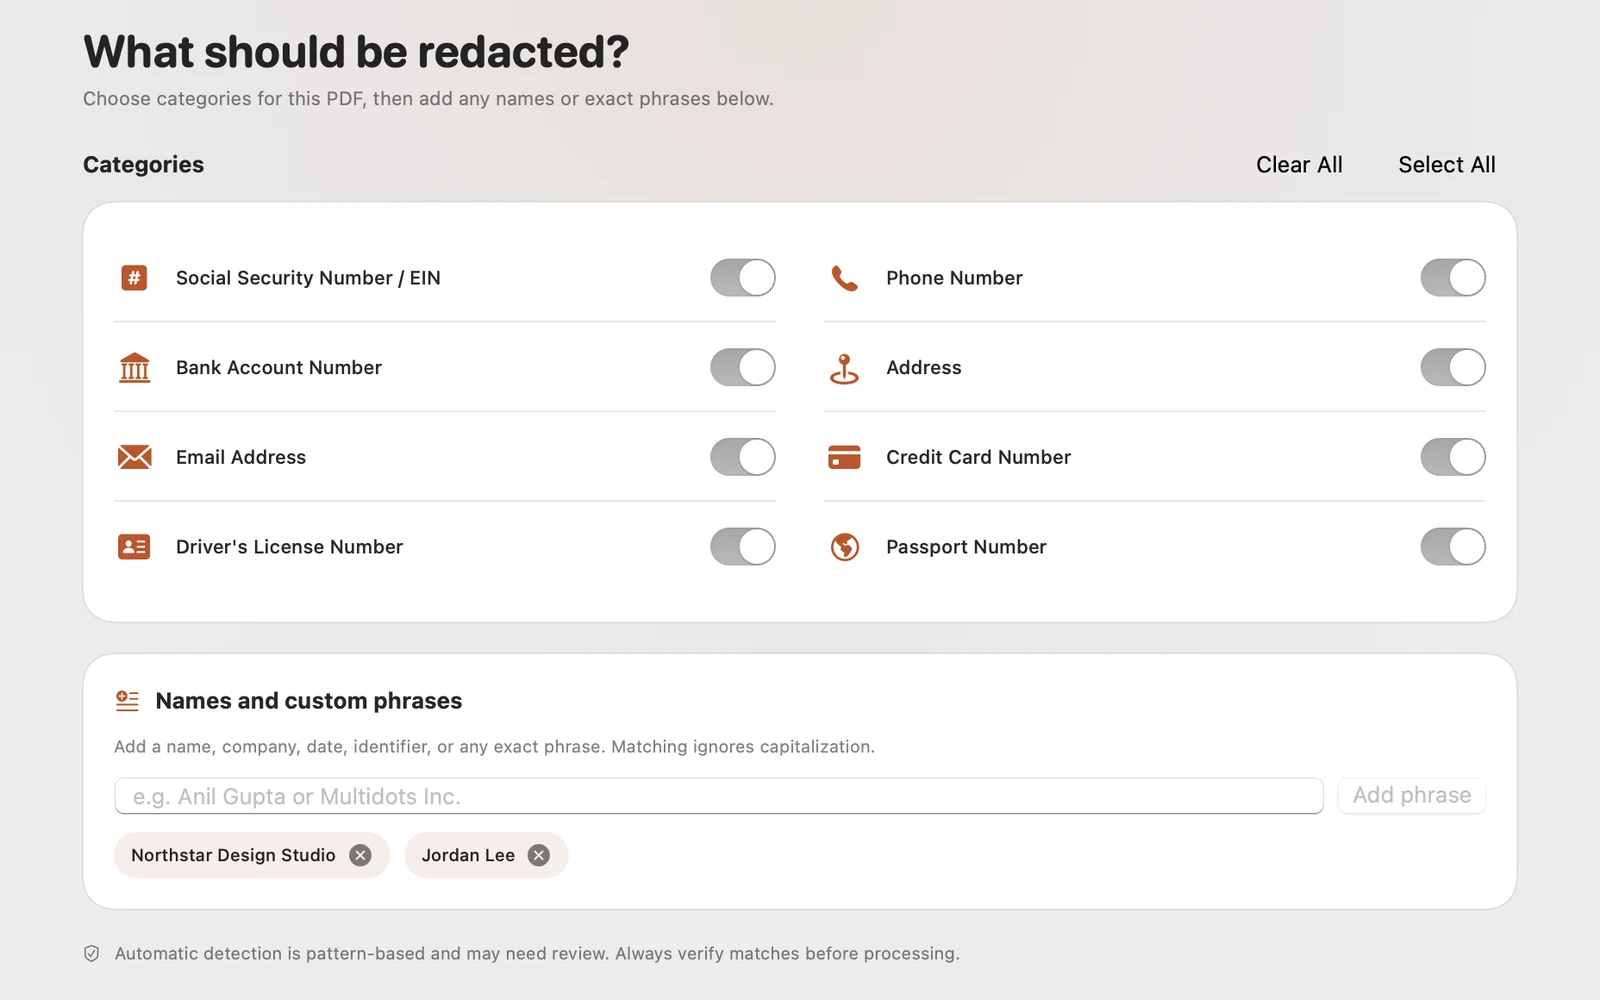Screen dimensions: 1600x1000
Task: Click Select All categories
Action: pos(1447,165)
